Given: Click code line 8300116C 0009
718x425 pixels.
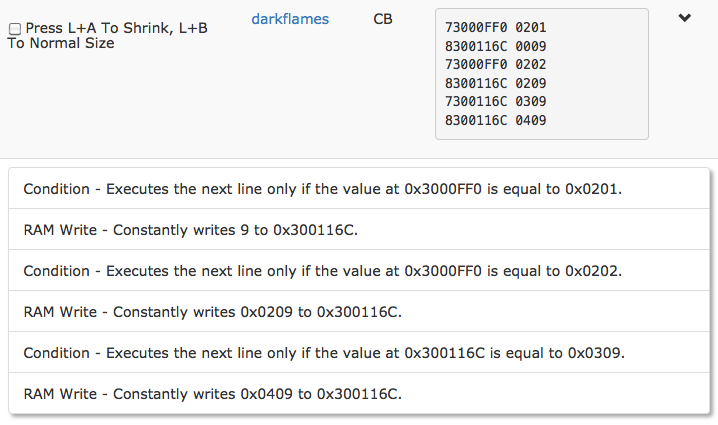Looking at the screenshot, I should [x=495, y=46].
